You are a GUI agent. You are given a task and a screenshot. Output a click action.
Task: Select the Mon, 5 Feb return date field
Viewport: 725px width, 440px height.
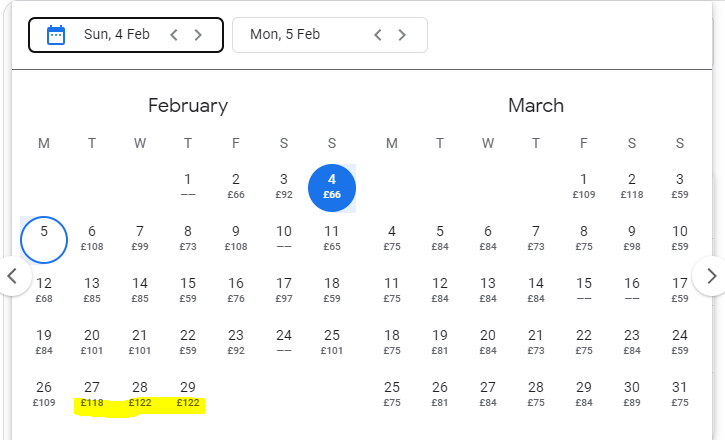tap(330, 35)
